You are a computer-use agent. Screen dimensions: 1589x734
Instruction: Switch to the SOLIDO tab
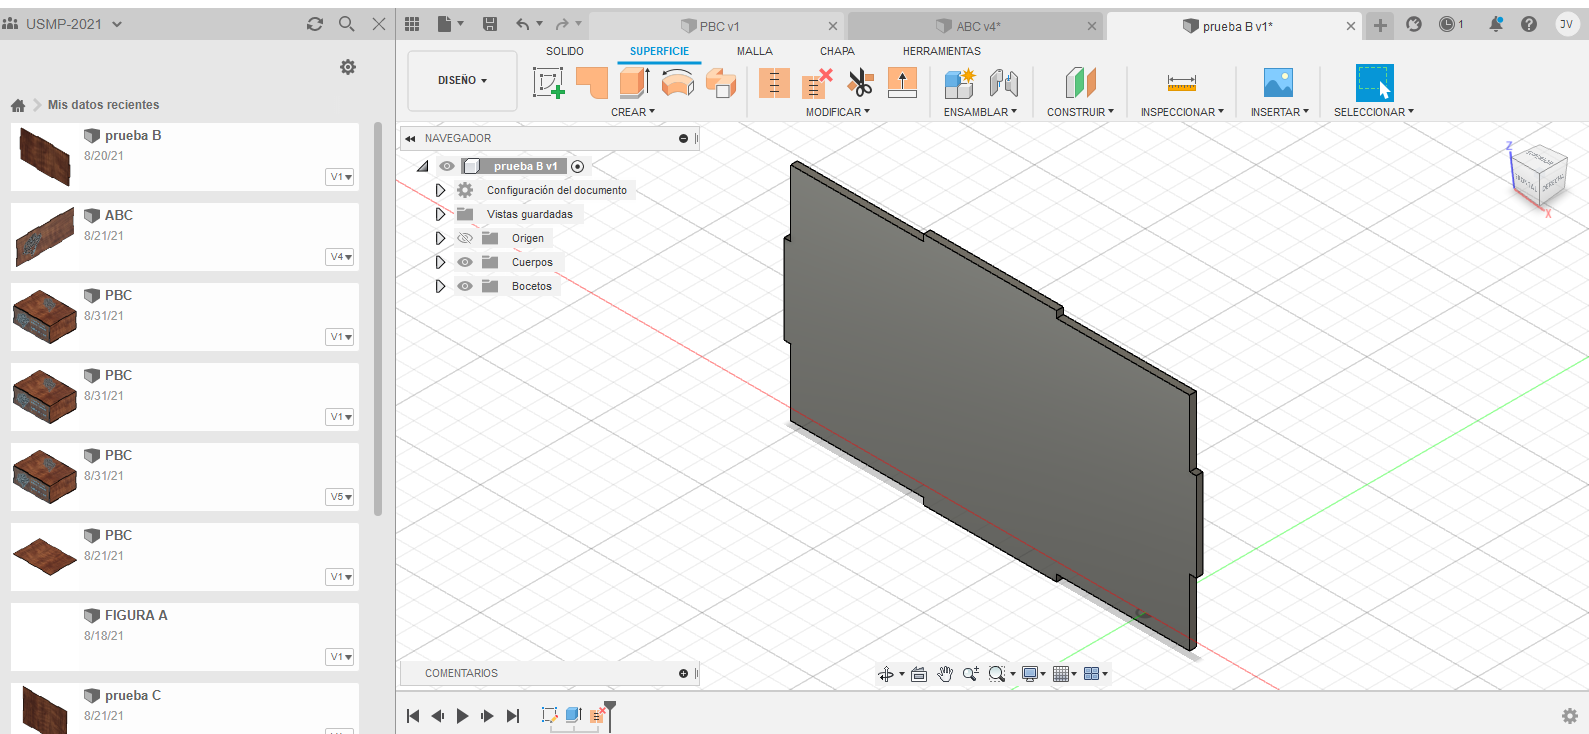click(565, 51)
